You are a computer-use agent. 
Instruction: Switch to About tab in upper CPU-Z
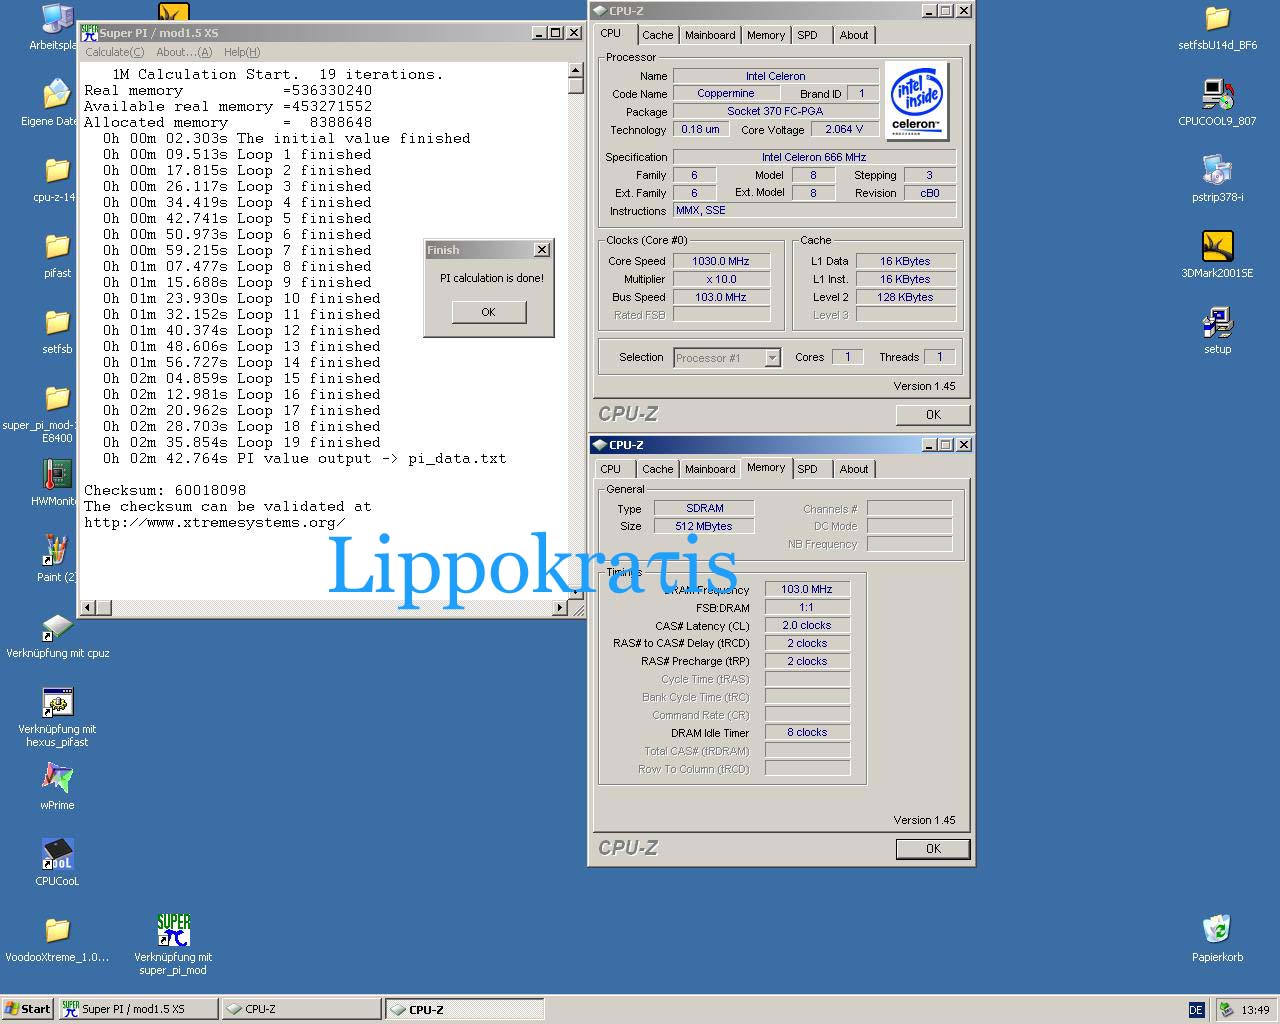[x=854, y=35]
